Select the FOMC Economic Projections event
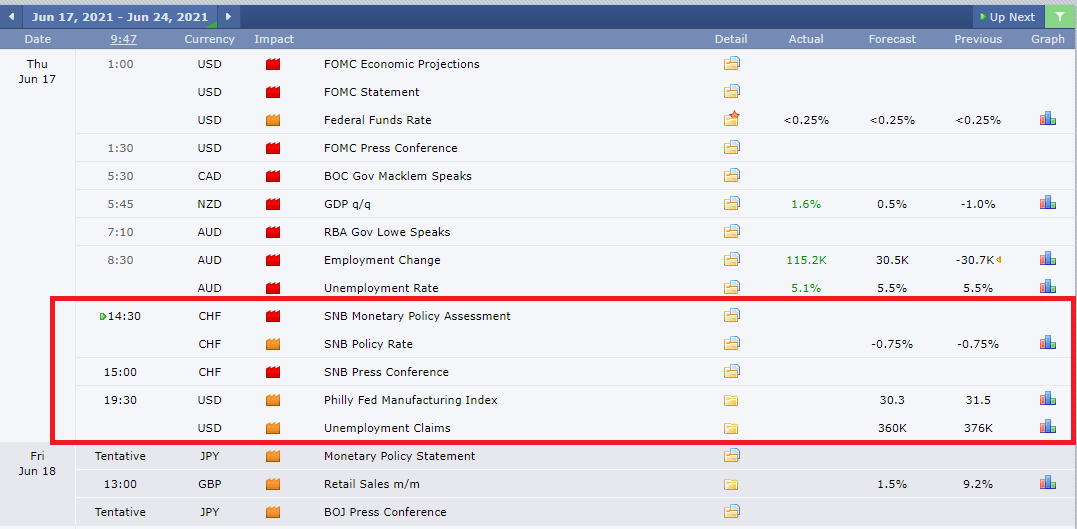This screenshot has height=529, width=1077. tap(402, 64)
